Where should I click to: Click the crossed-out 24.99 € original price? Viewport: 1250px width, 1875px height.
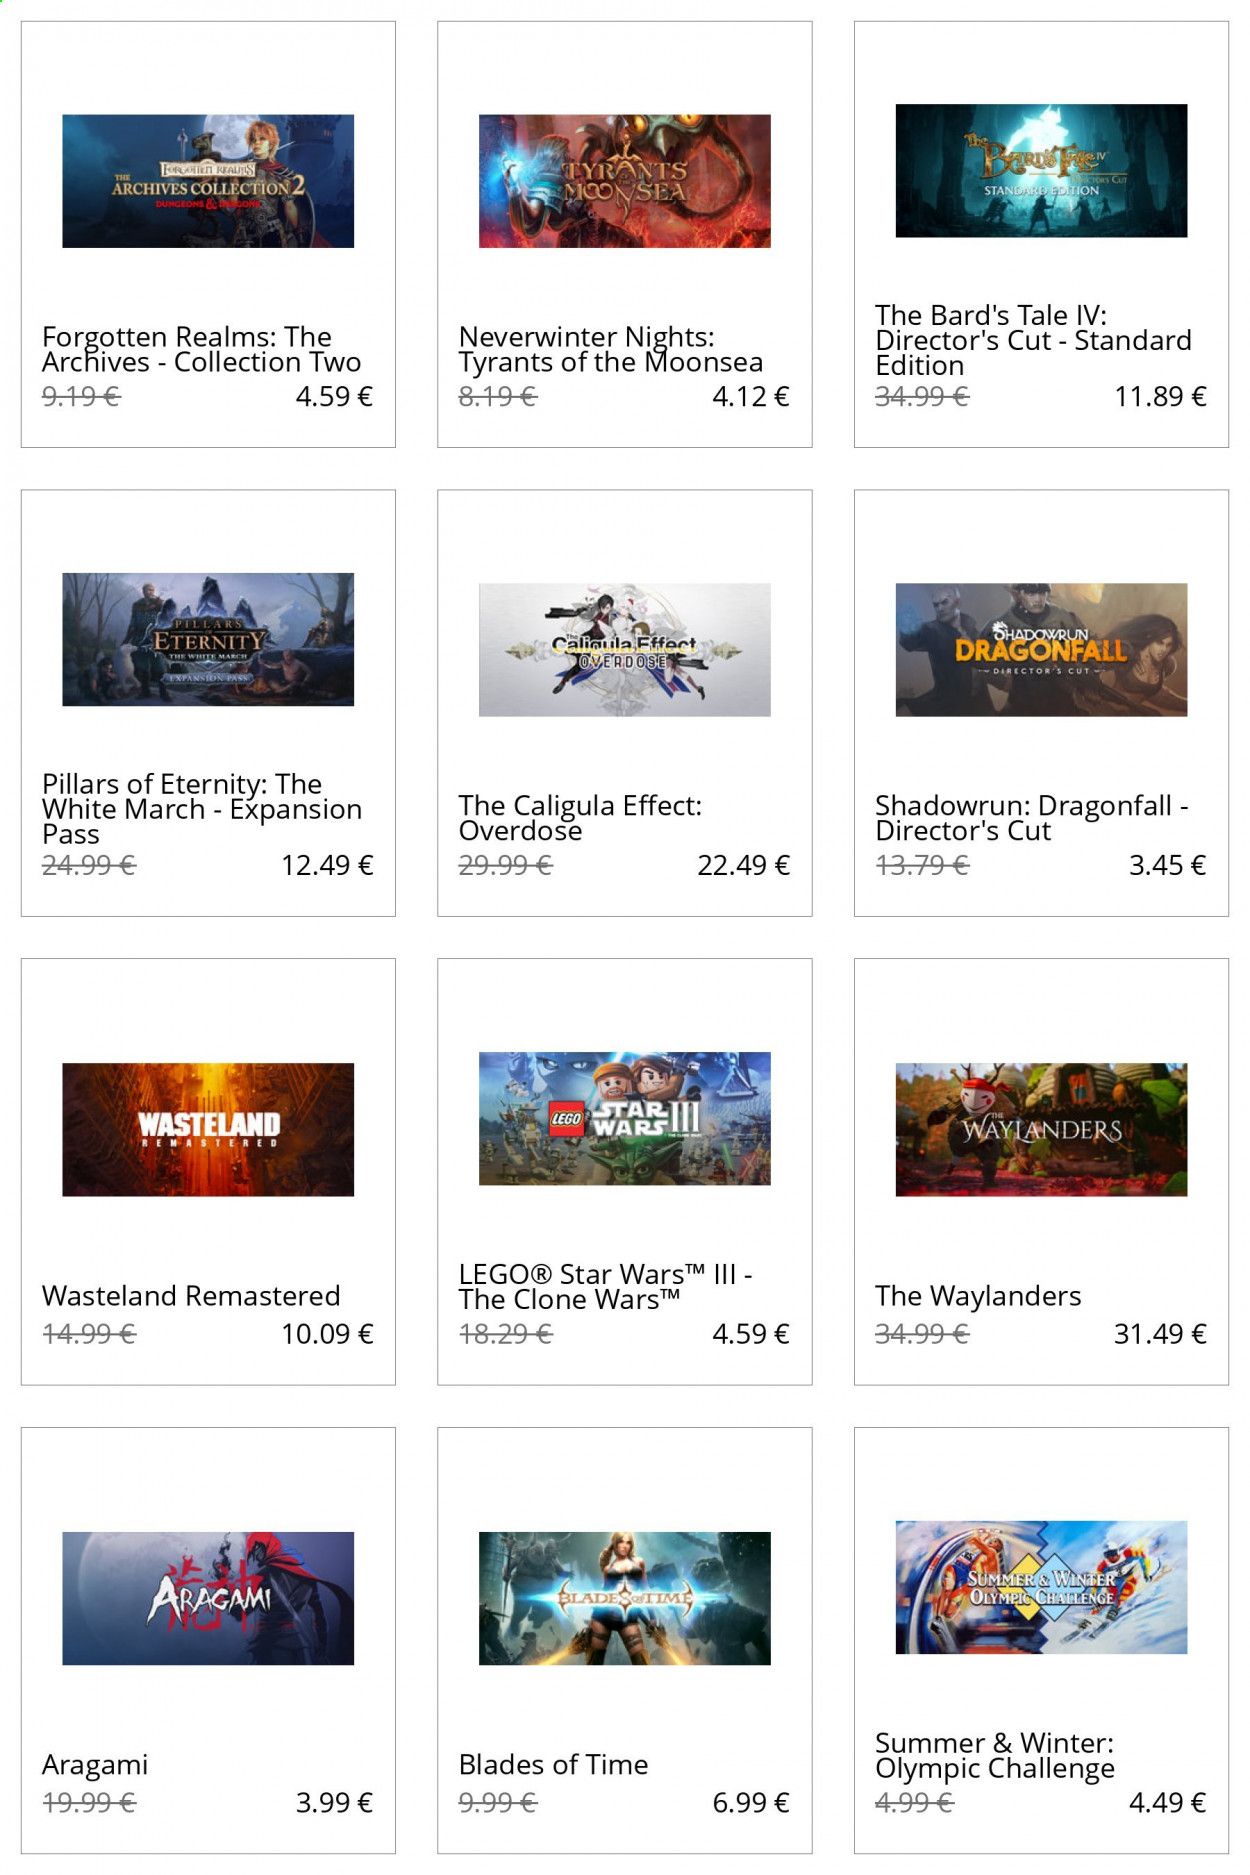tap(89, 865)
